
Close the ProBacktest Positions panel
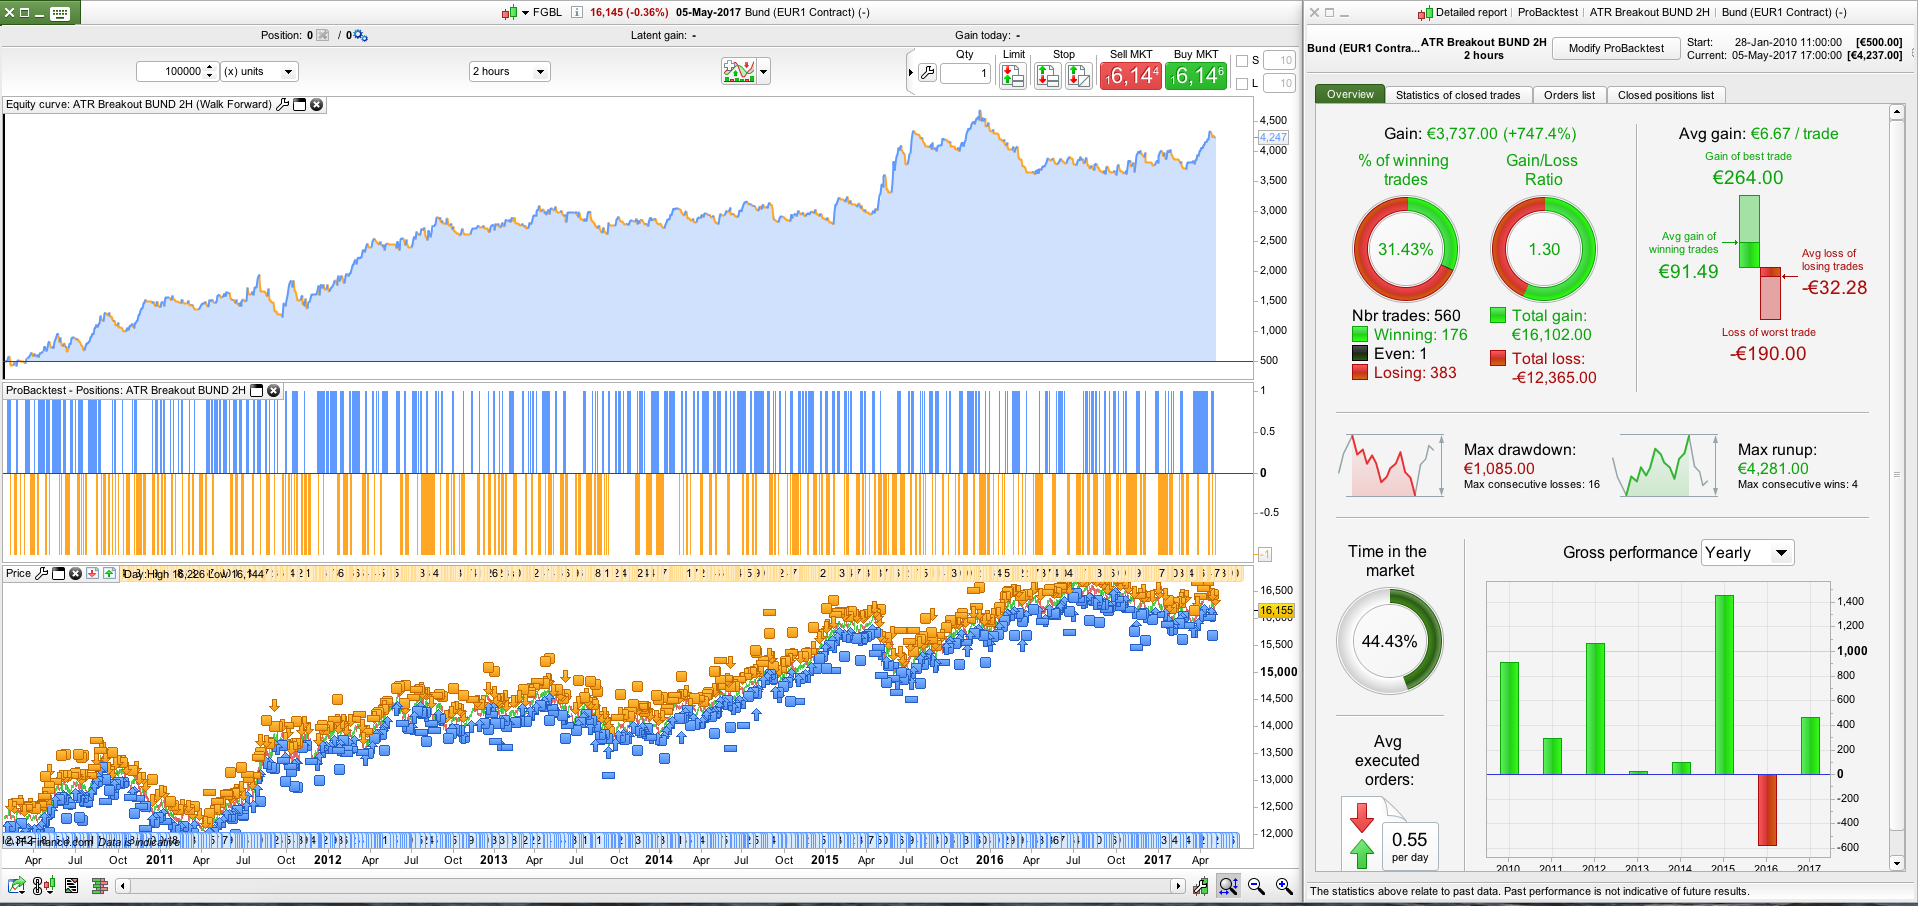point(274,390)
